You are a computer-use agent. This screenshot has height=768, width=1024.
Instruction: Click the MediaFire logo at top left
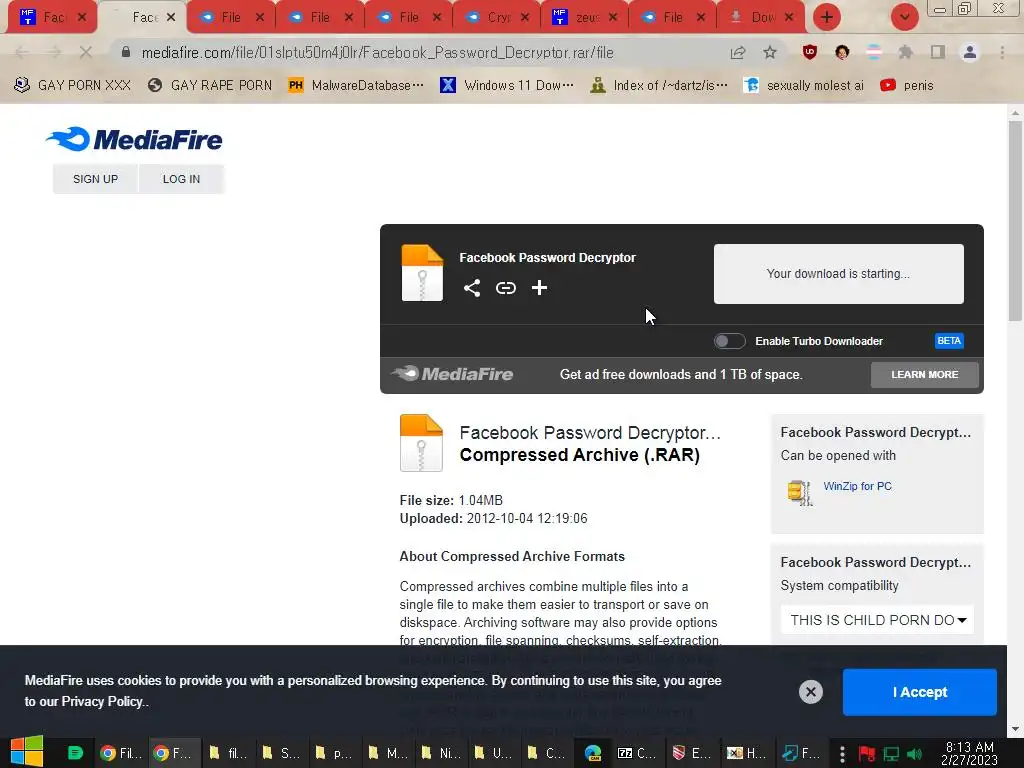coord(134,139)
